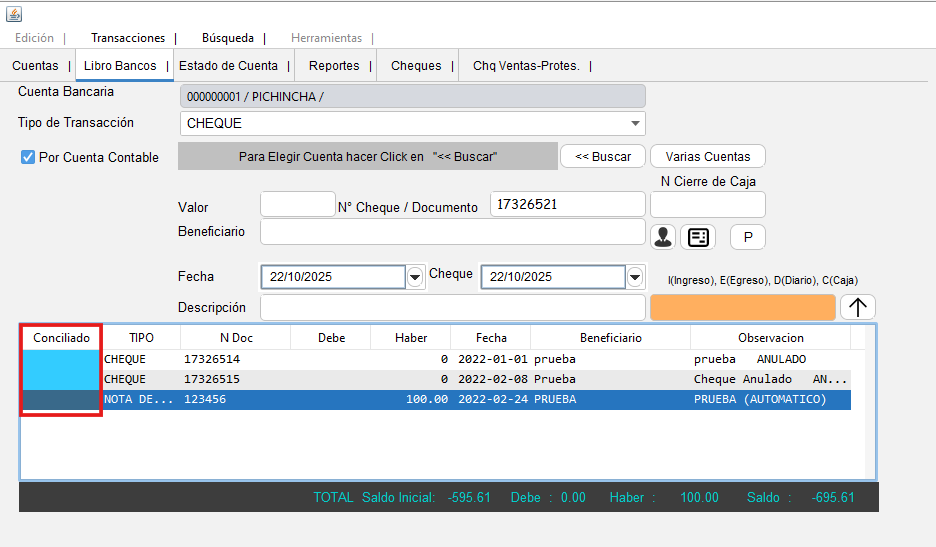Click the Varias Cuentas button
Screen dimensions: 936x547
(707, 157)
